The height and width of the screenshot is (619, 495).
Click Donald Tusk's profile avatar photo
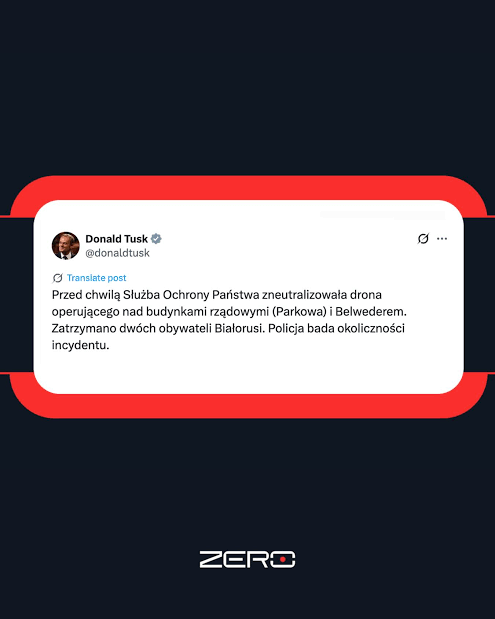[x=66, y=246]
